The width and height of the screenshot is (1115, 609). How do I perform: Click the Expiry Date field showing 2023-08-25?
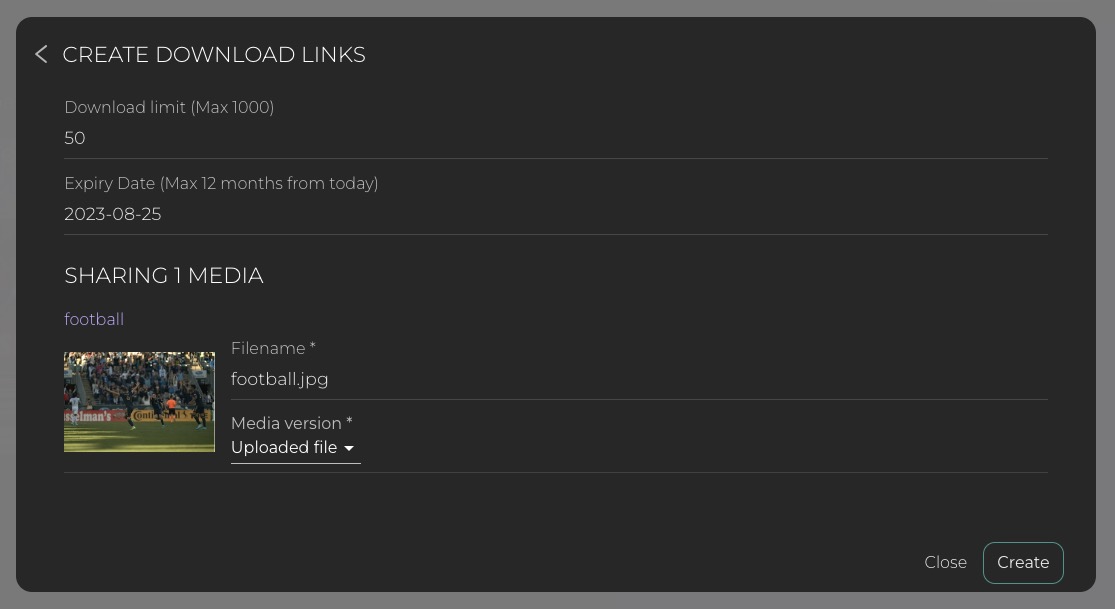(x=555, y=214)
